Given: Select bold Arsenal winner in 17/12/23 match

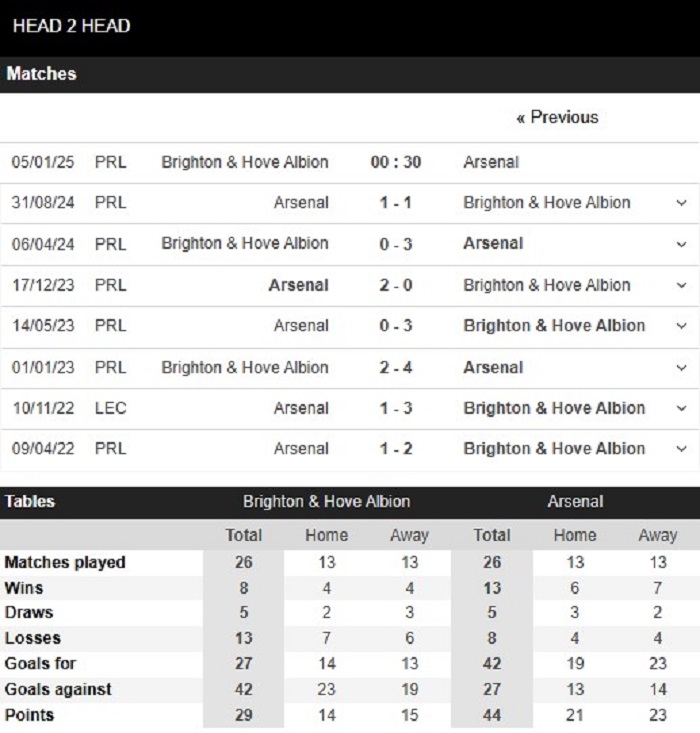Looking at the screenshot, I should coord(298,285).
